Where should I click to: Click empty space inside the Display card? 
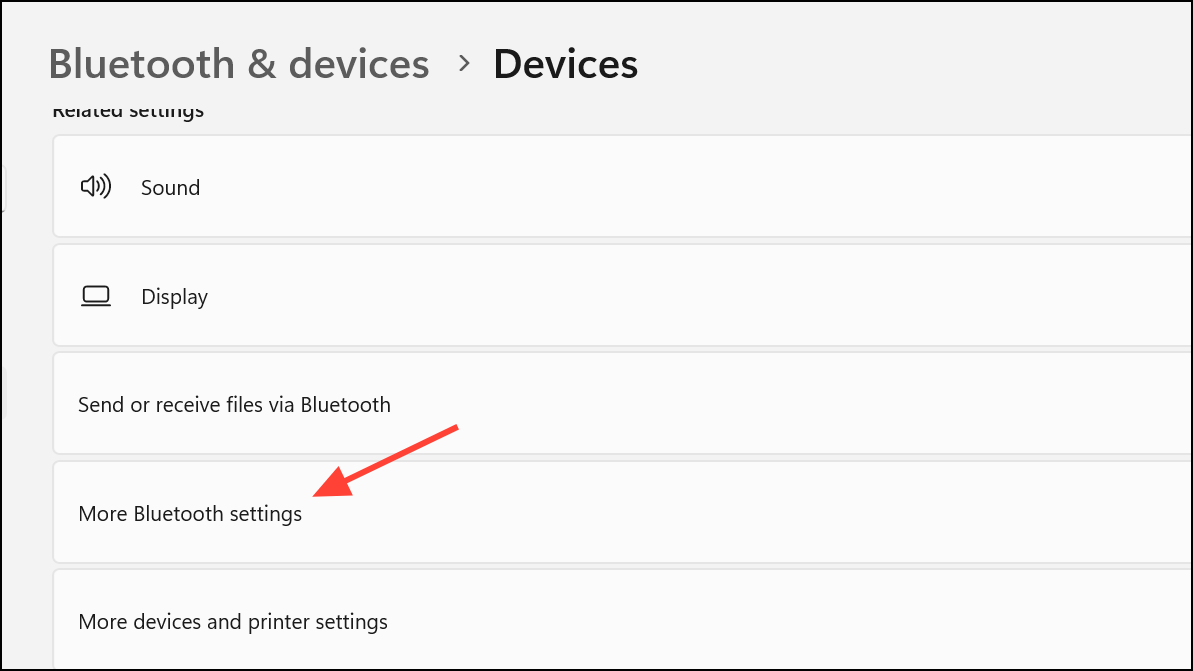pyautogui.click(x=685, y=296)
